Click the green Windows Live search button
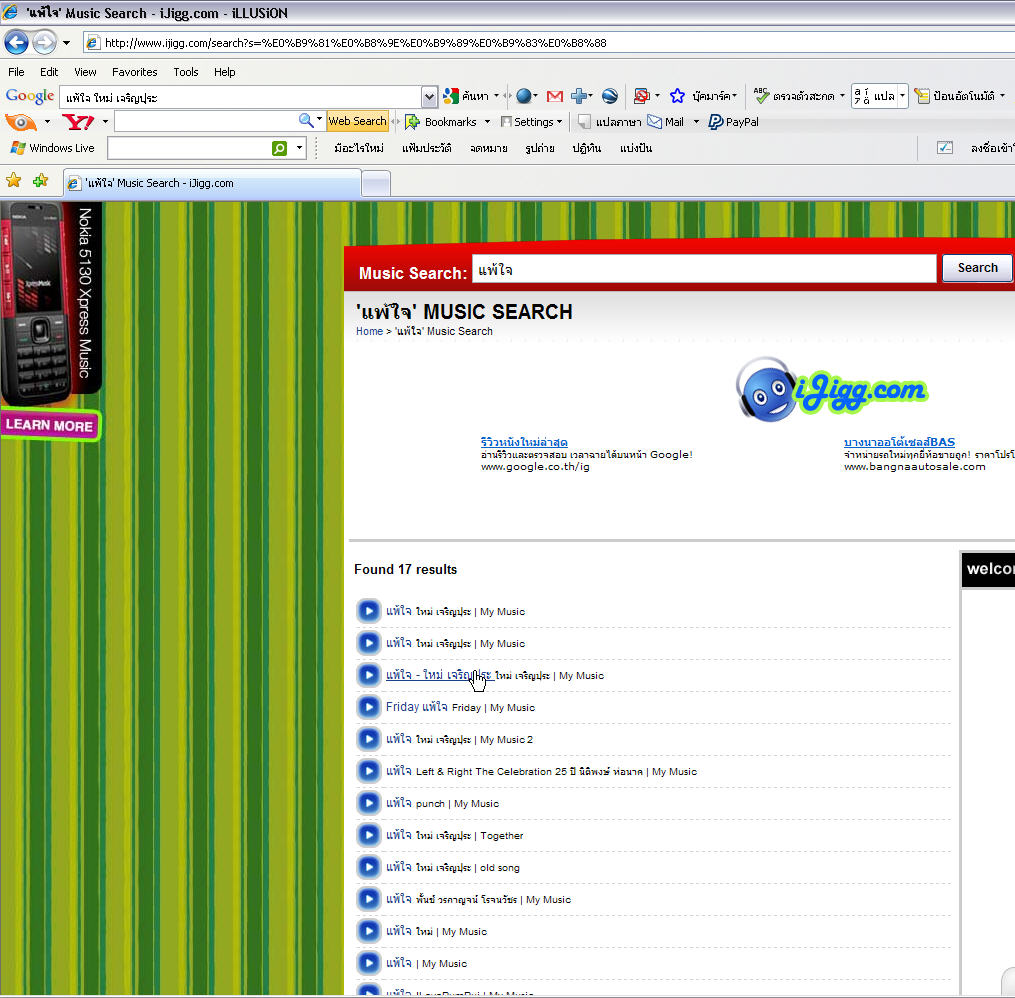Viewport: 1015px width, 998px height. (x=279, y=148)
